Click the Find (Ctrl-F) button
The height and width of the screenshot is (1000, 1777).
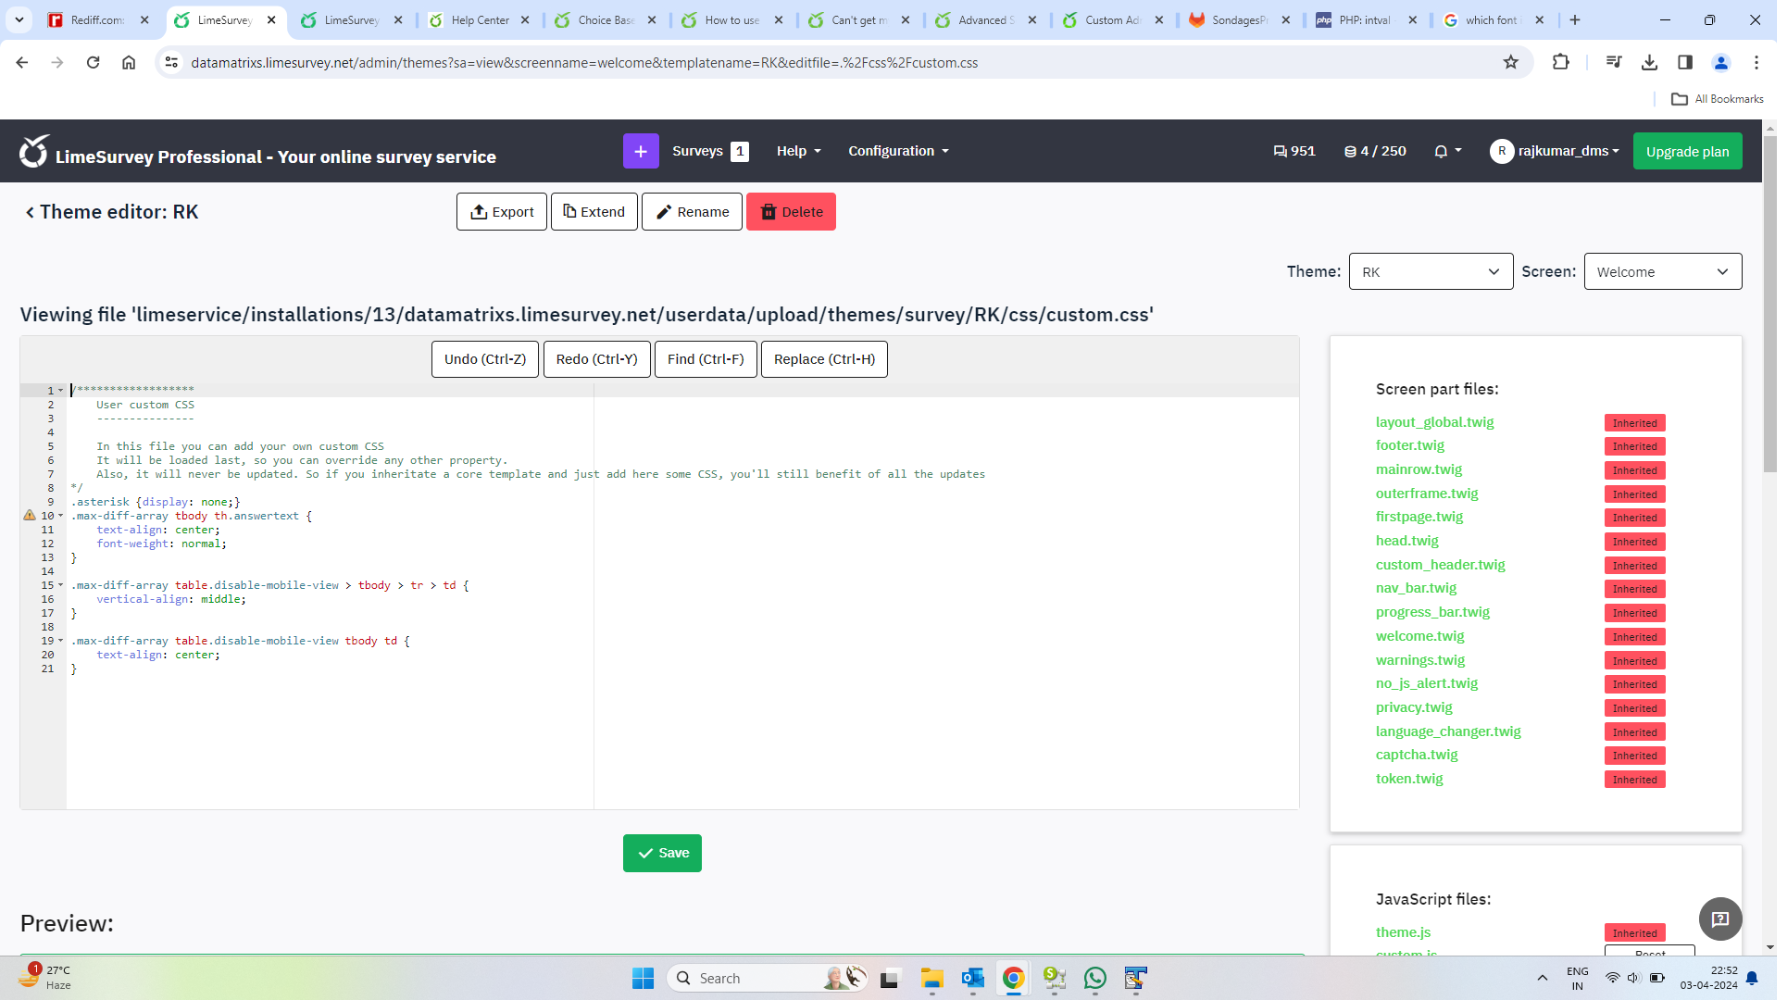click(705, 359)
